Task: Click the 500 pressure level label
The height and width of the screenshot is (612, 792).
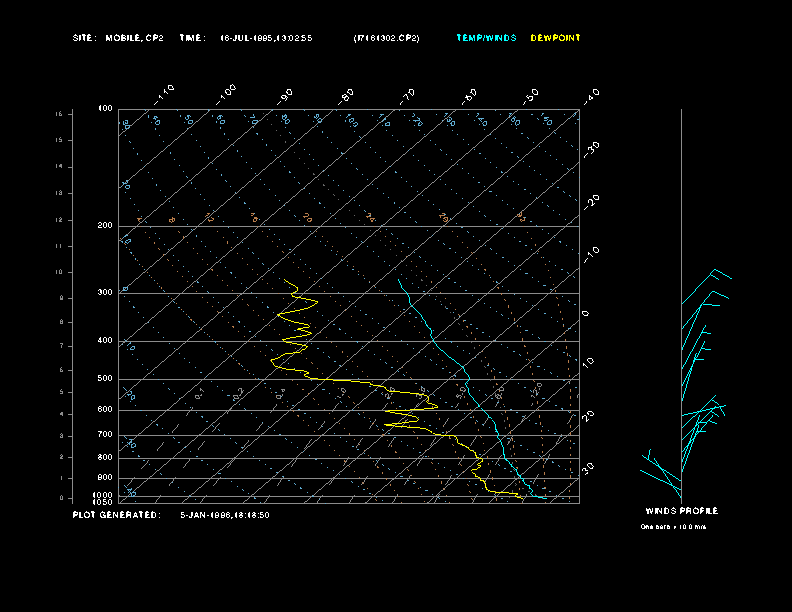Action: tap(105, 379)
